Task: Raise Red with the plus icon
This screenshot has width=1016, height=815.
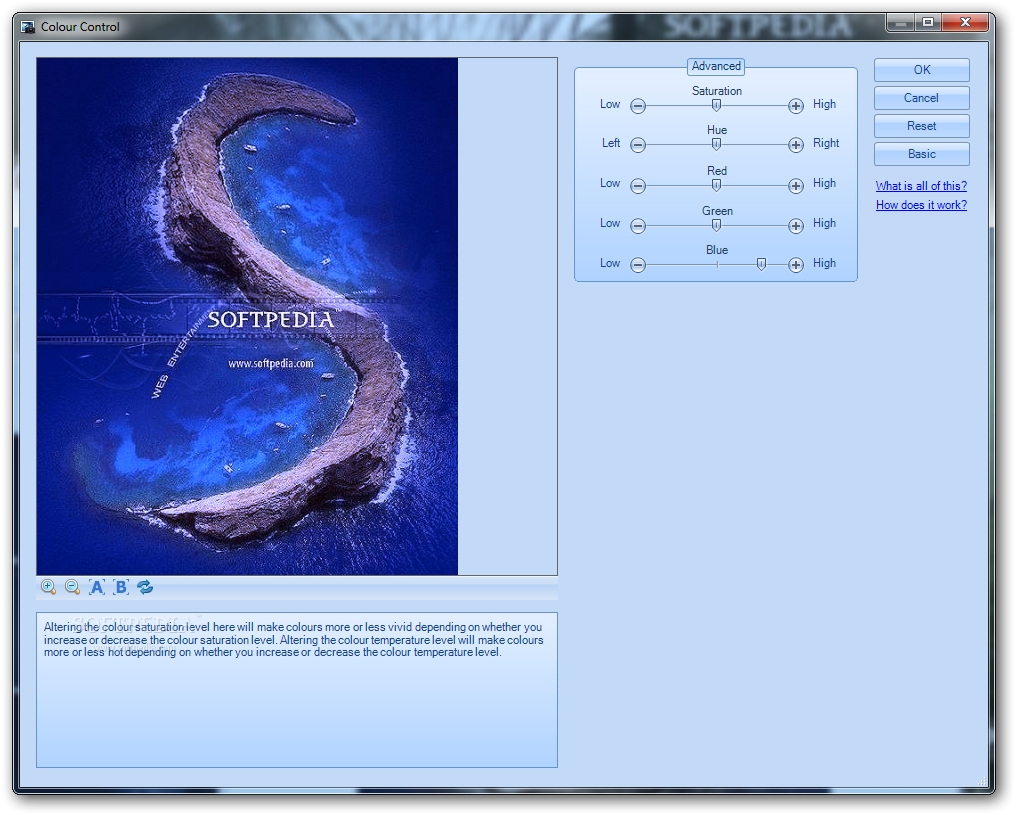Action: pyautogui.click(x=796, y=186)
